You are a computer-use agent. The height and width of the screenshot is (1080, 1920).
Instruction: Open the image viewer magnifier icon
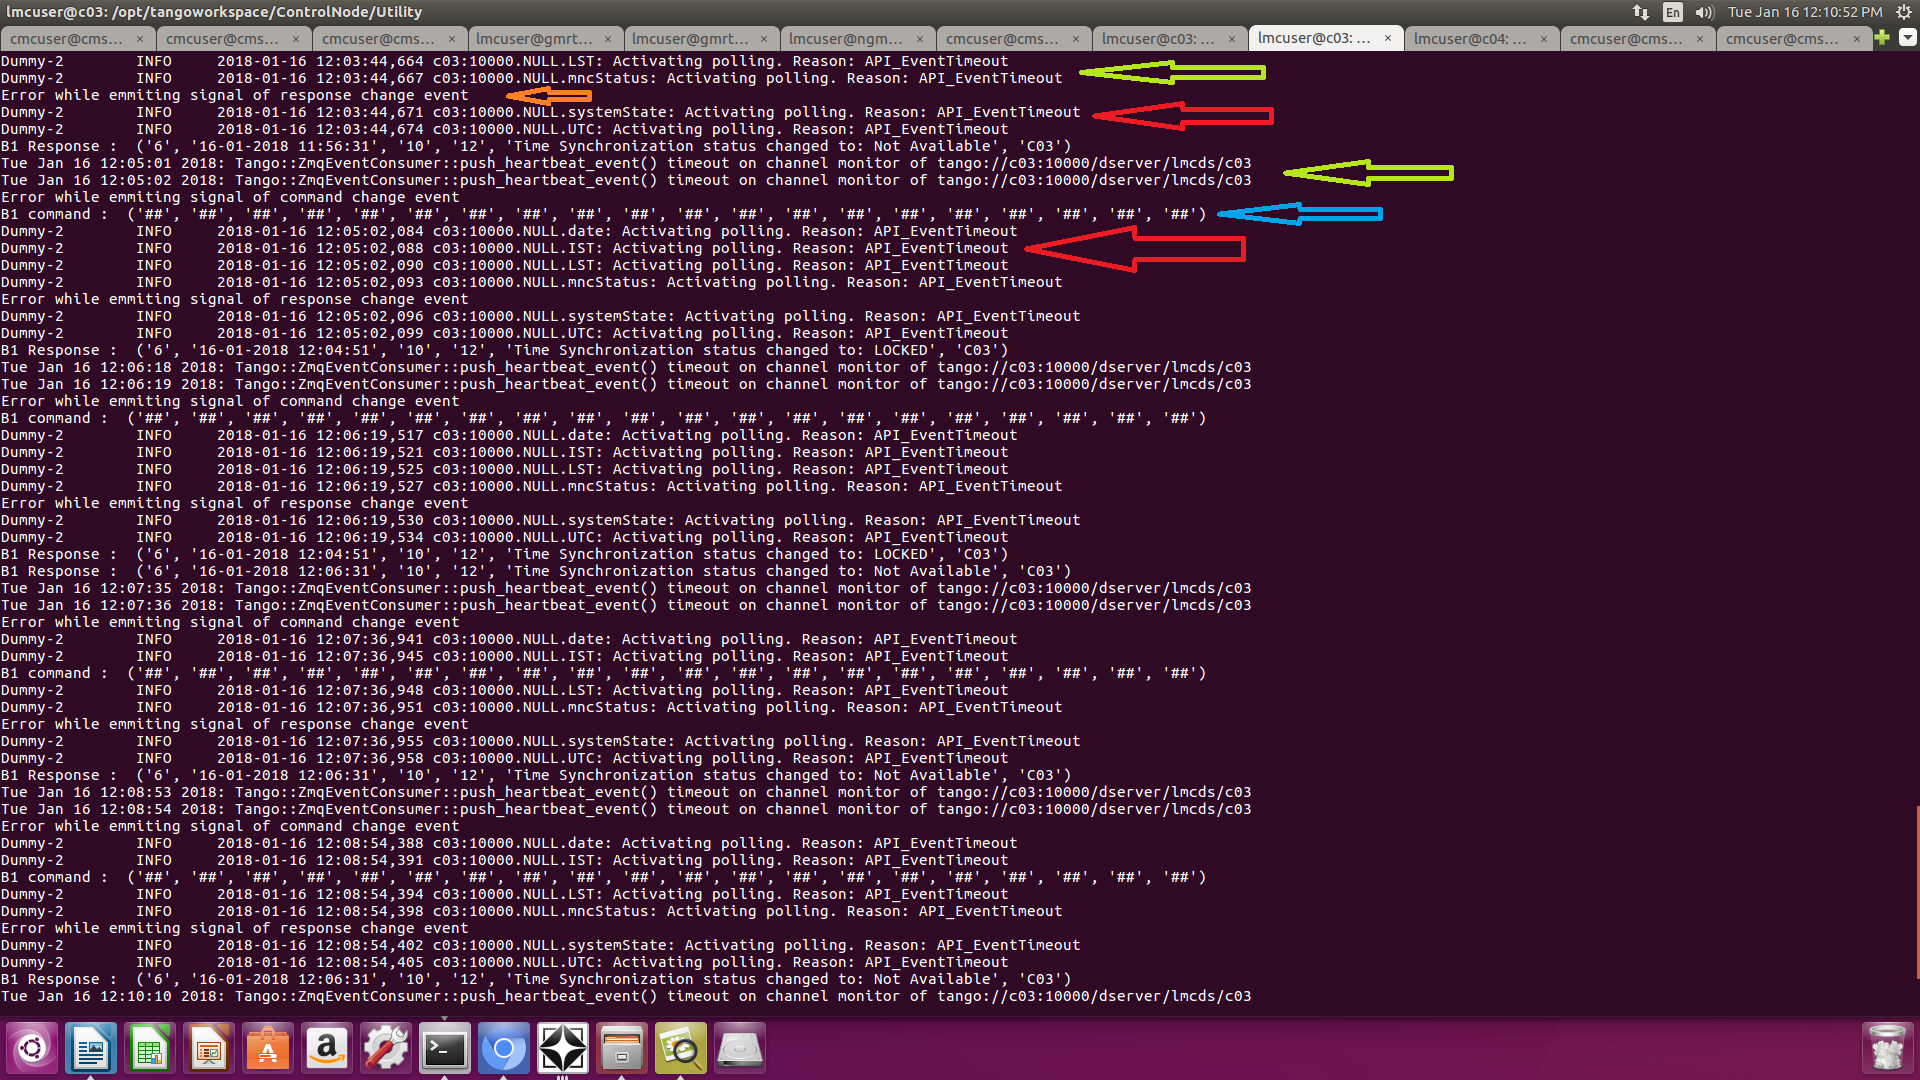click(x=681, y=1048)
